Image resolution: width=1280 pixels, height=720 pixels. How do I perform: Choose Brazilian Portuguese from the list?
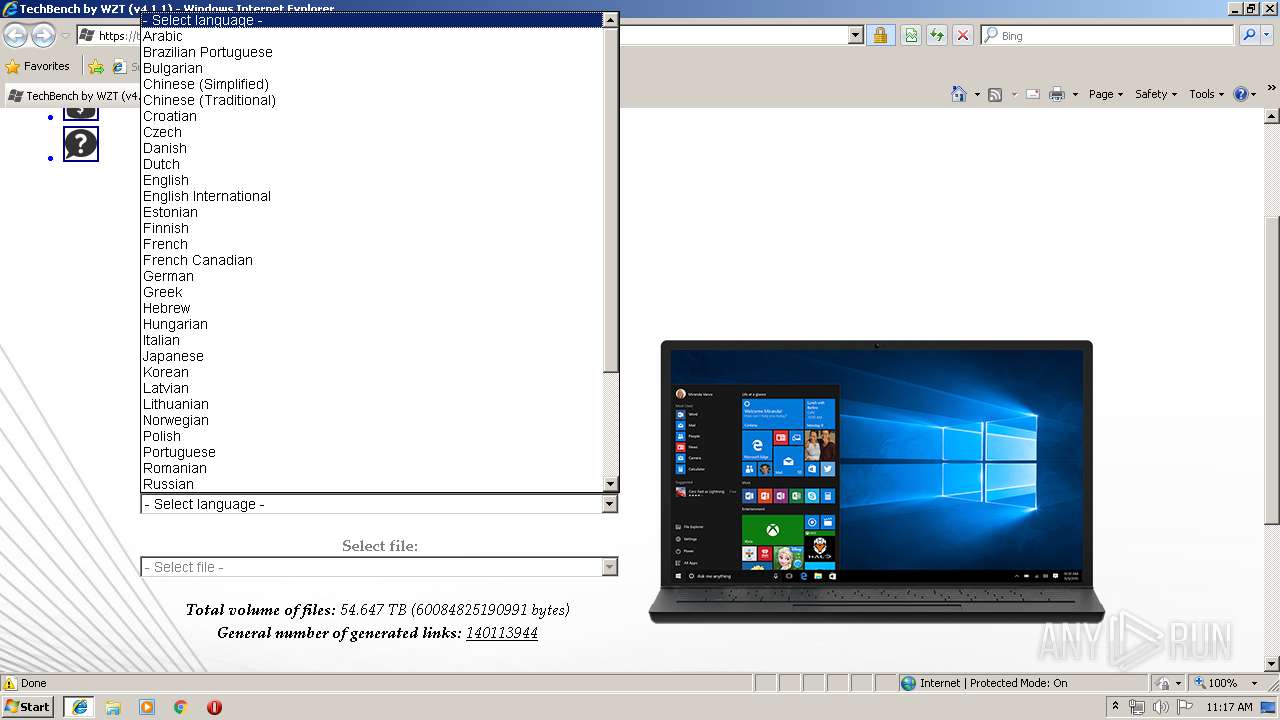click(x=372, y=52)
